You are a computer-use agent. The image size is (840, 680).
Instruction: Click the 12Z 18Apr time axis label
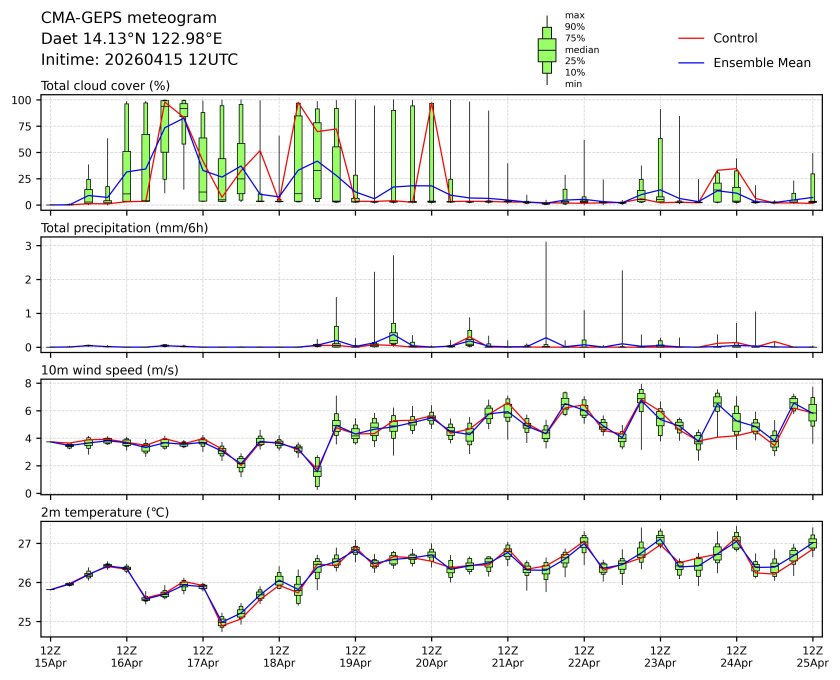click(279, 655)
